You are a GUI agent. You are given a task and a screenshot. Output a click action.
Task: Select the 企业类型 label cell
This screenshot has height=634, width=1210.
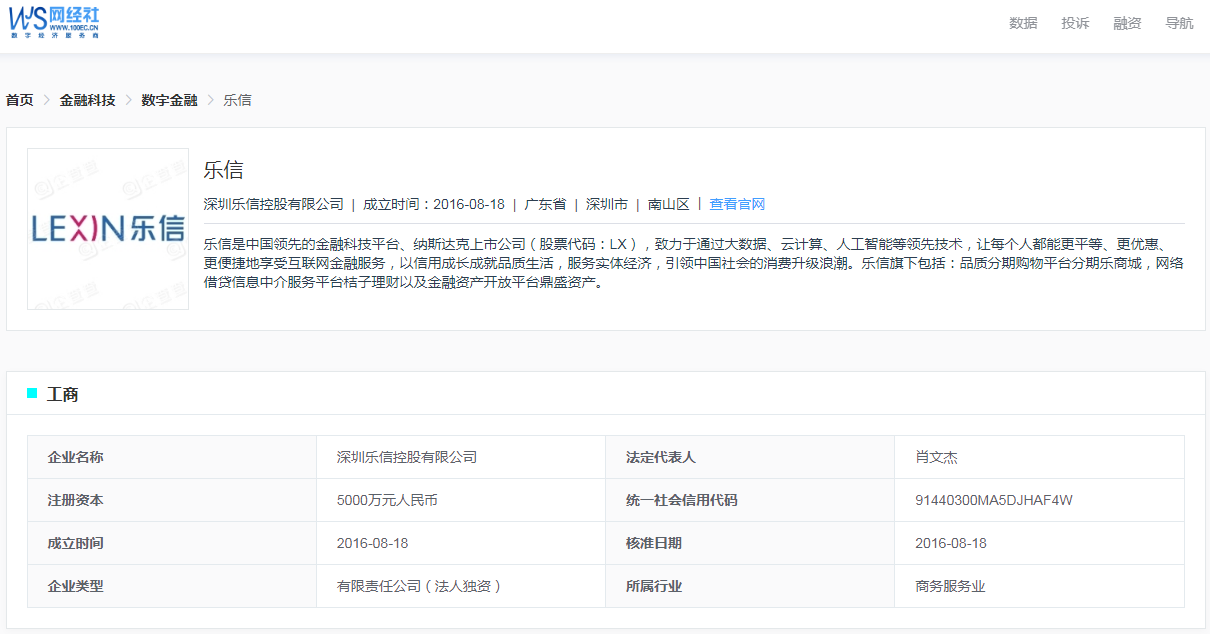pyautogui.click(x=172, y=586)
